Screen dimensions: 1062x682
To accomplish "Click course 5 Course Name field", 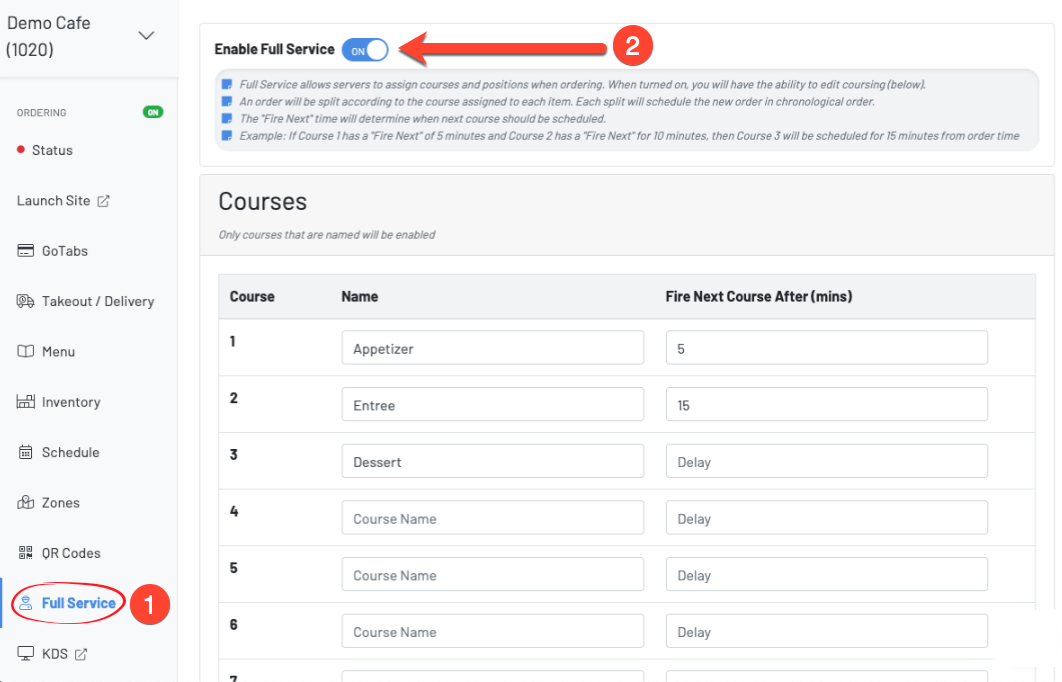I will [492, 574].
